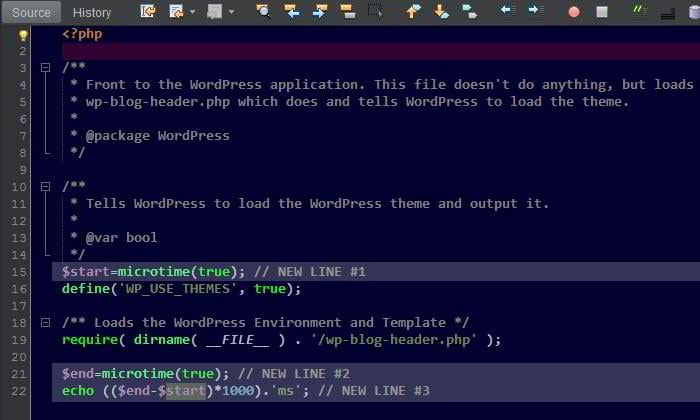
Task: Jump to Previous Bookmark icon
Action: [x=413, y=12]
